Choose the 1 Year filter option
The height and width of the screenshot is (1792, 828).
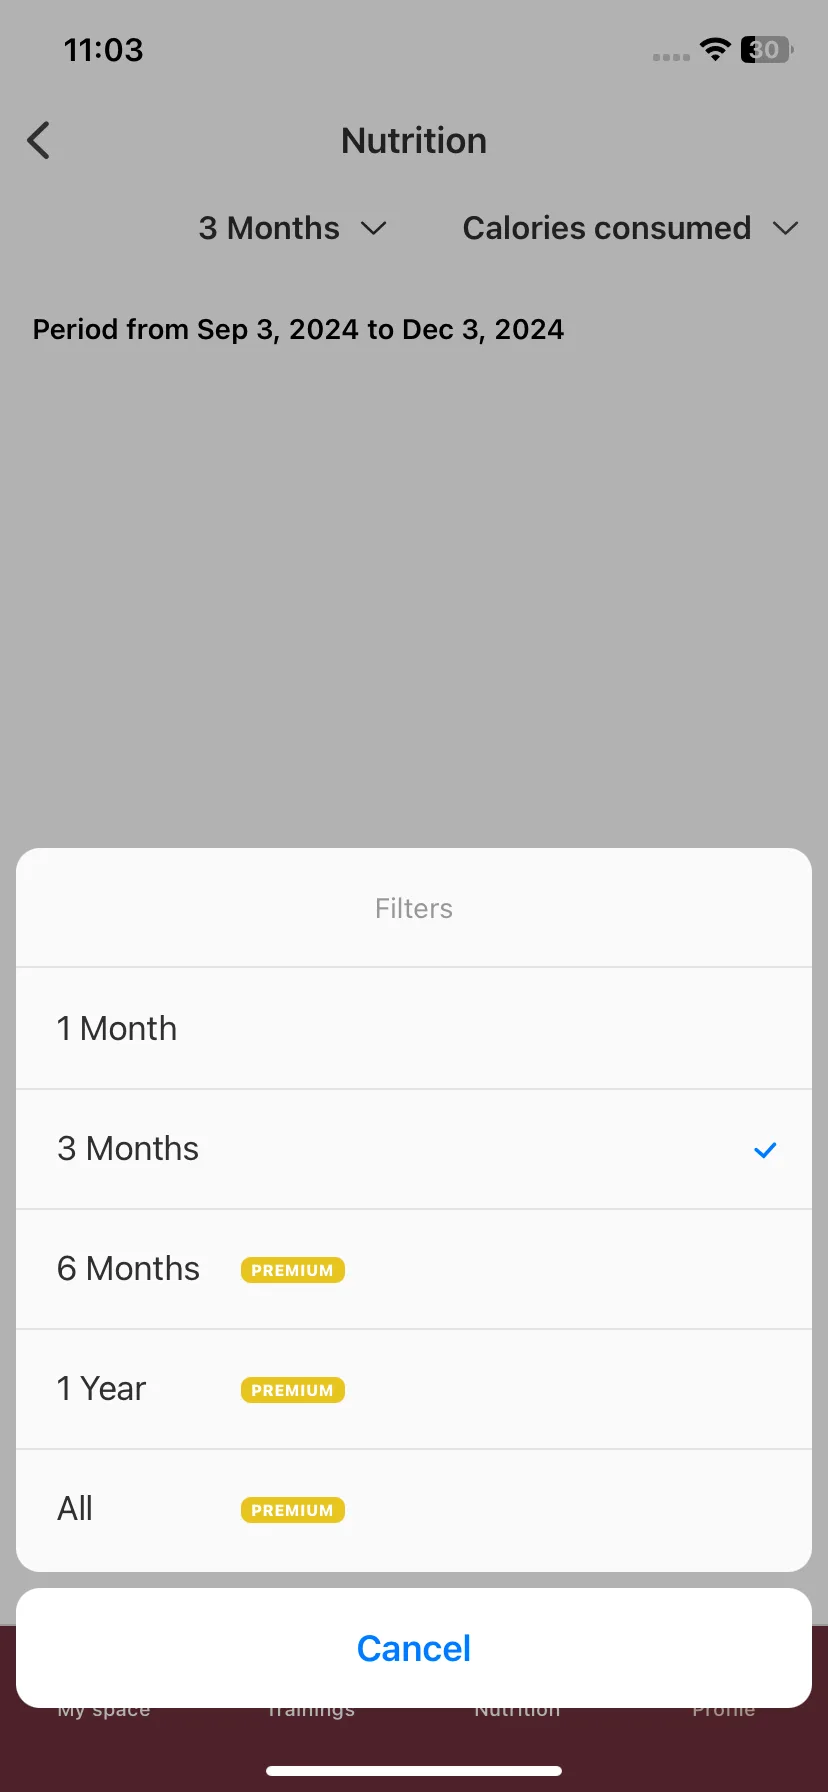coord(414,1389)
